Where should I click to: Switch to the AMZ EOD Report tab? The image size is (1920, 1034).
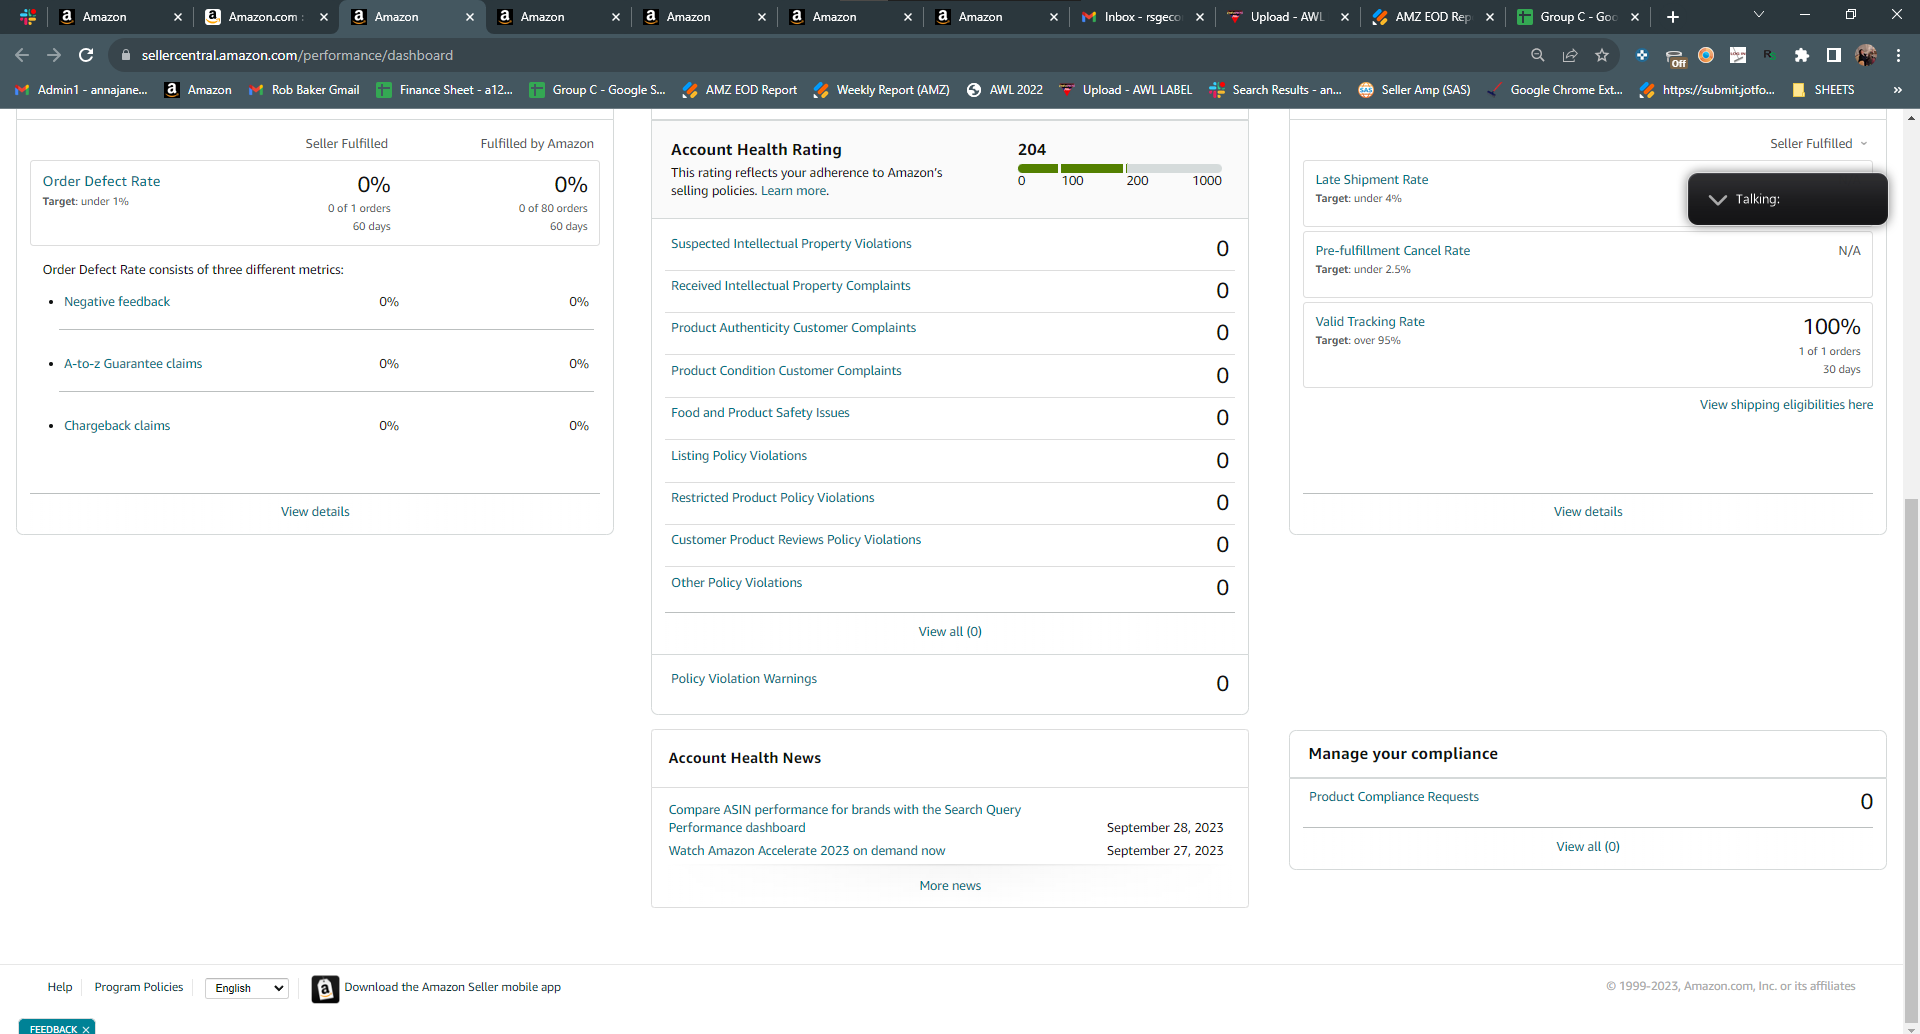pyautogui.click(x=1432, y=17)
